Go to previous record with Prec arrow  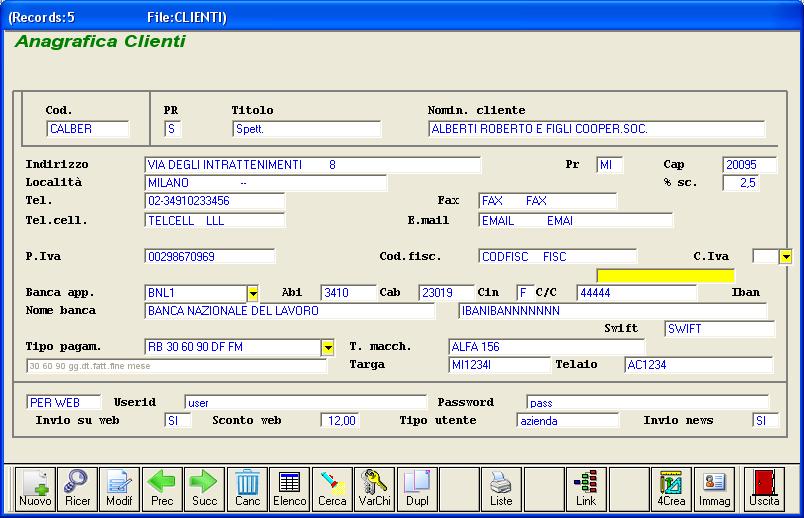pyautogui.click(x=162, y=489)
